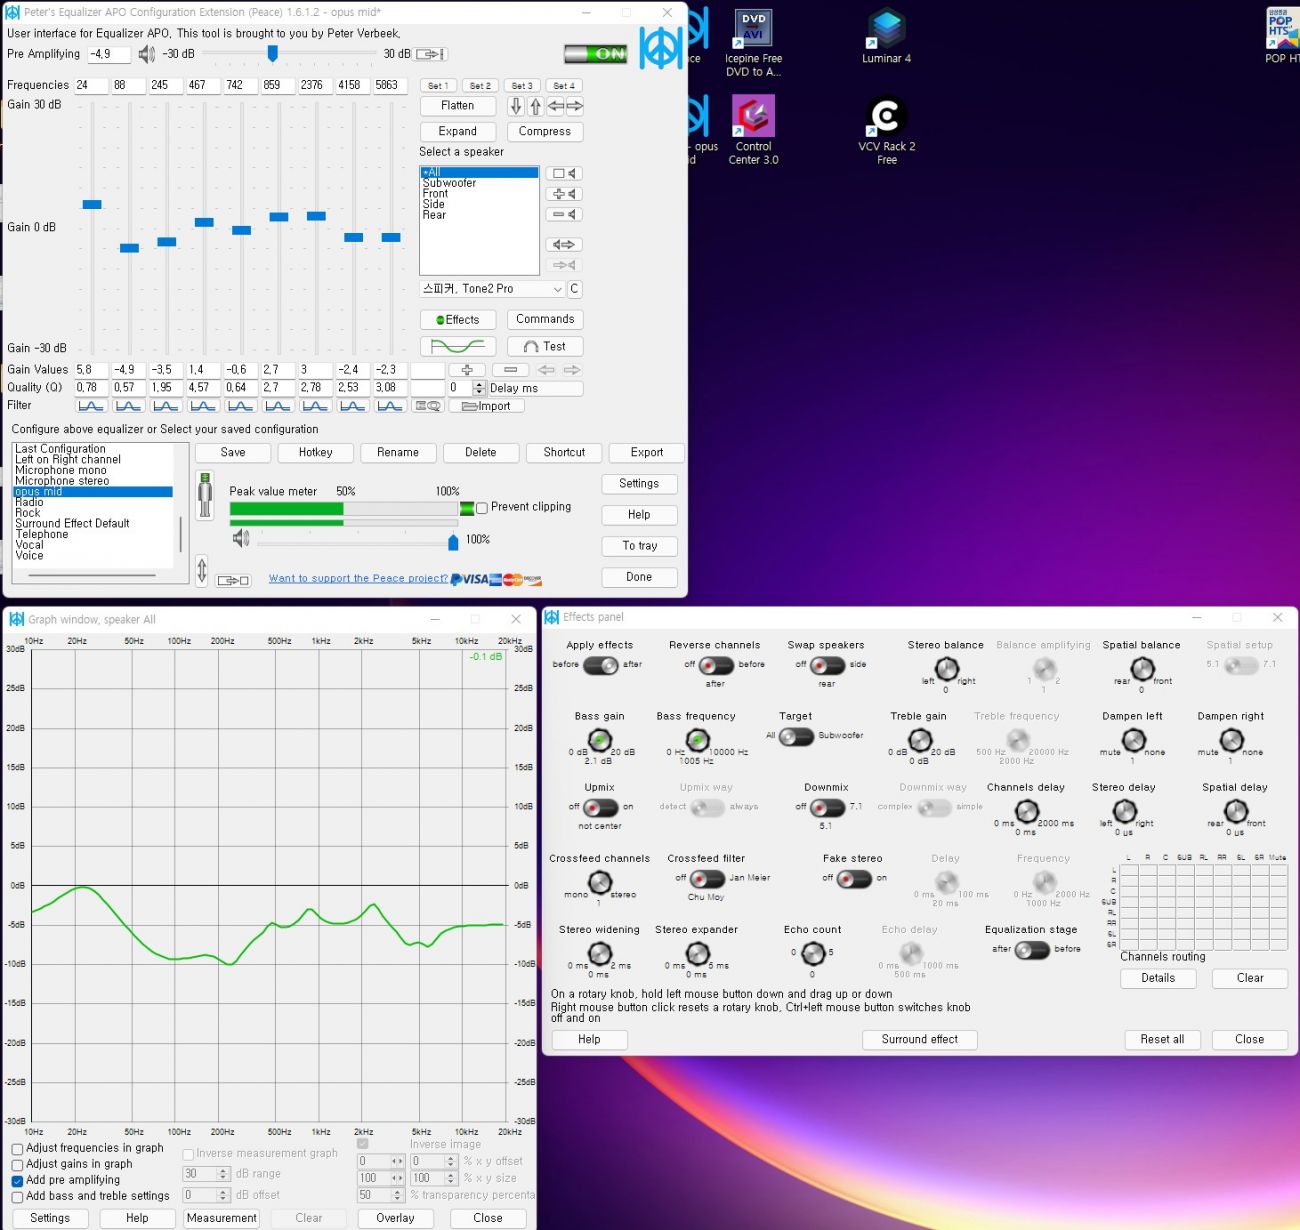Viewport: 1300px width, 1230px height.
Task: Select Rear in the speaker list
Action: [434, 215]
